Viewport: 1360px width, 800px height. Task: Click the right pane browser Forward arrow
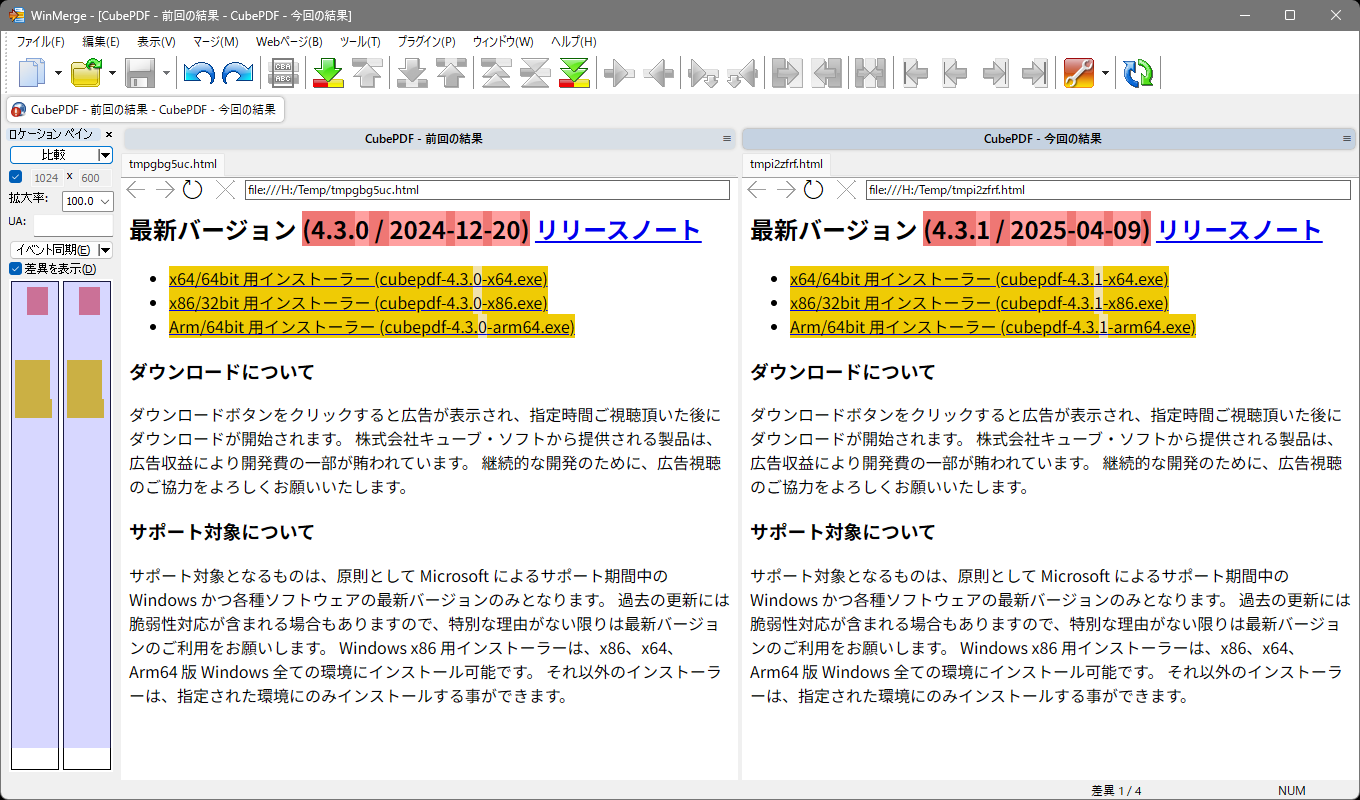tap(786, 190)
